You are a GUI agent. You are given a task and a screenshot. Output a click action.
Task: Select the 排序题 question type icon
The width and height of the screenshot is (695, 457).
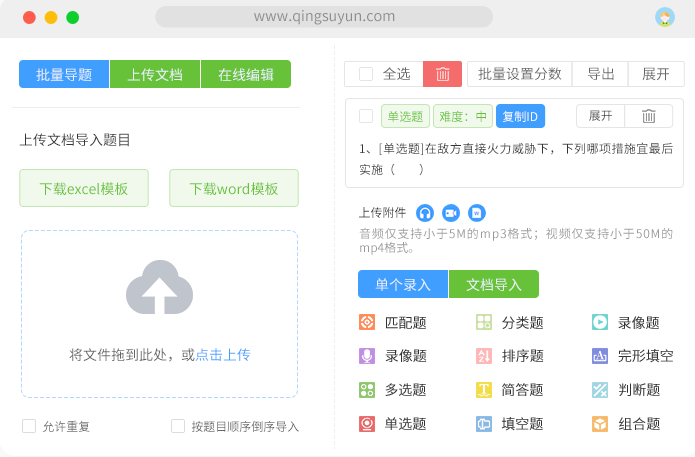point(483,356)
